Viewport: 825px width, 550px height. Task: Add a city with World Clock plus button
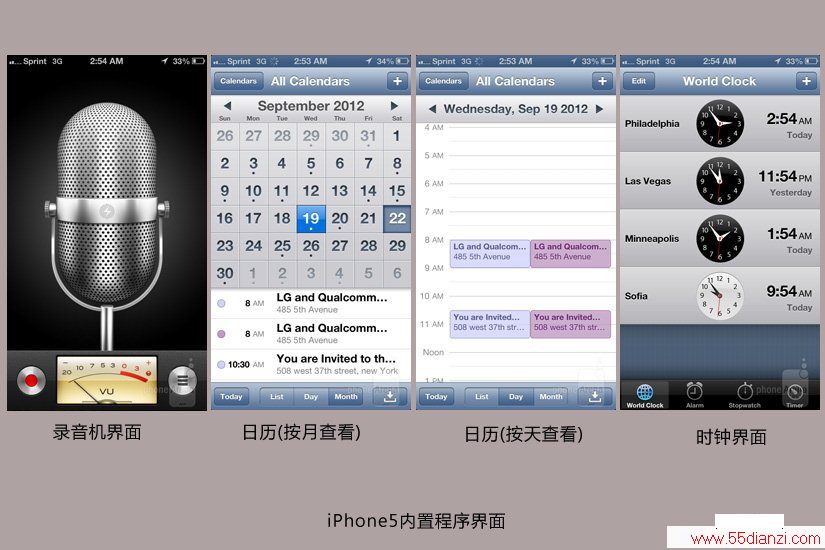pos(807,81)
